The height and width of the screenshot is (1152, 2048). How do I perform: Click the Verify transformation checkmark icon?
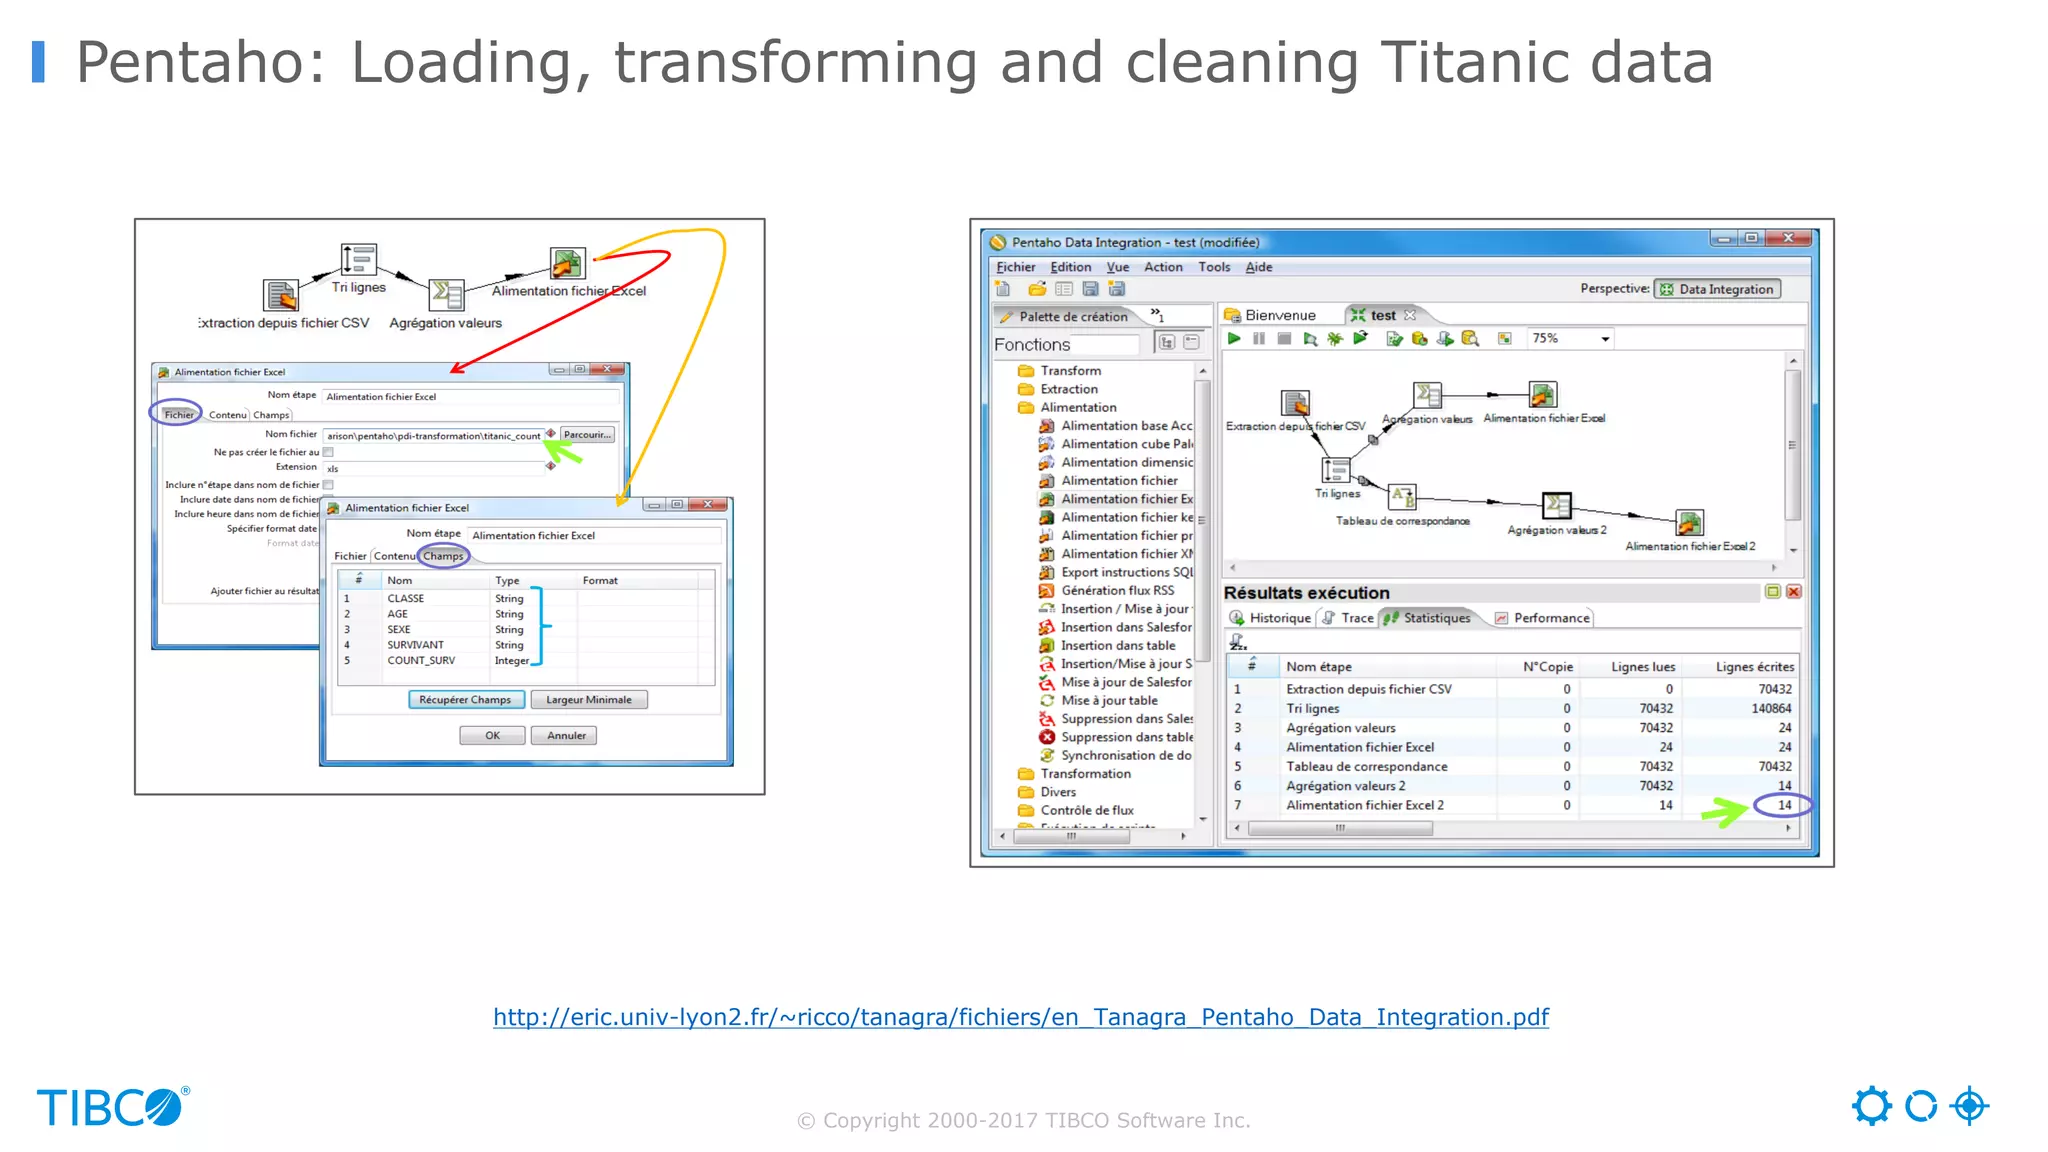(x=1394, y=339)
